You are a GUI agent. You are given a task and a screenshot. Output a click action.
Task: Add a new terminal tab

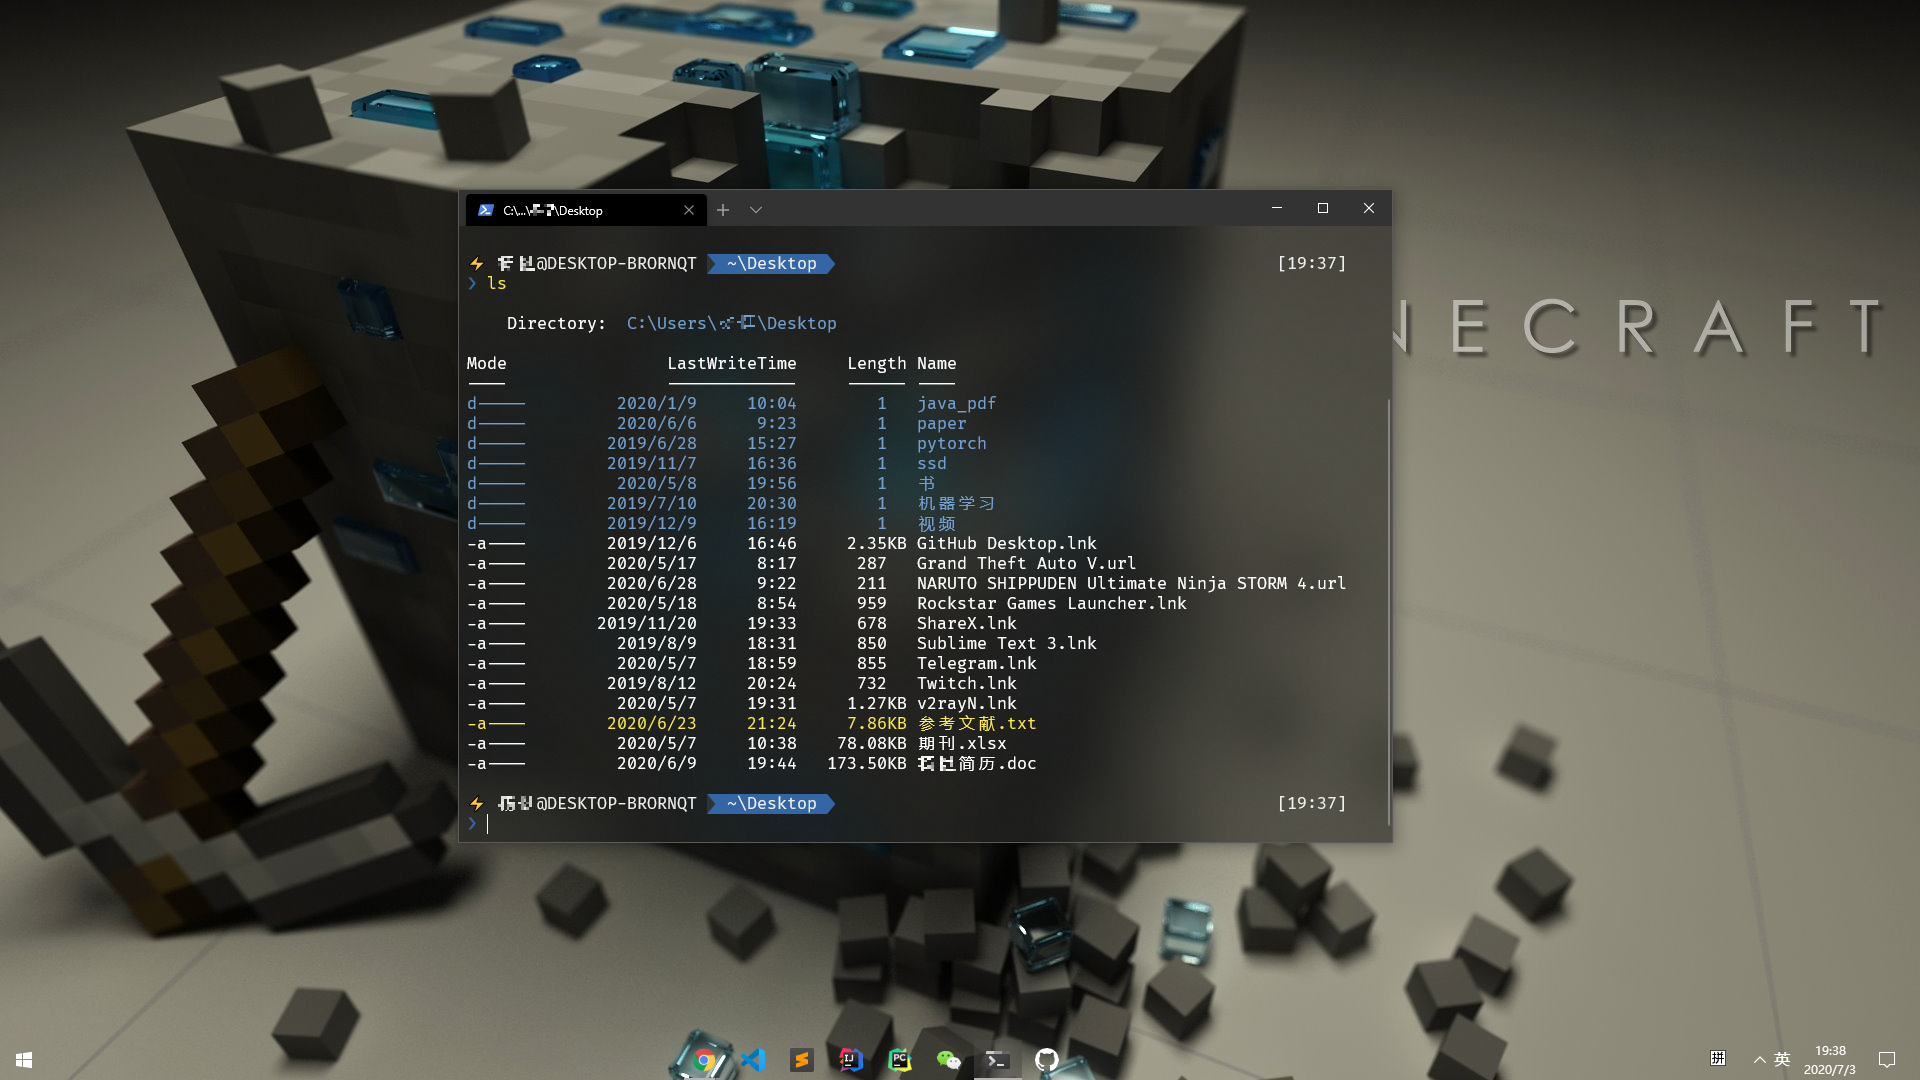[723, 210]
